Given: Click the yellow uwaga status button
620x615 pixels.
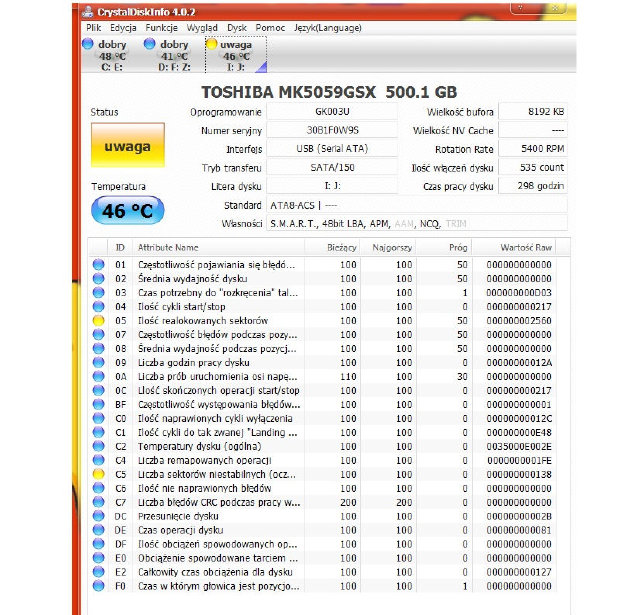Looking at the screenshot, I should pyautogui.click(x=128, y=145).
